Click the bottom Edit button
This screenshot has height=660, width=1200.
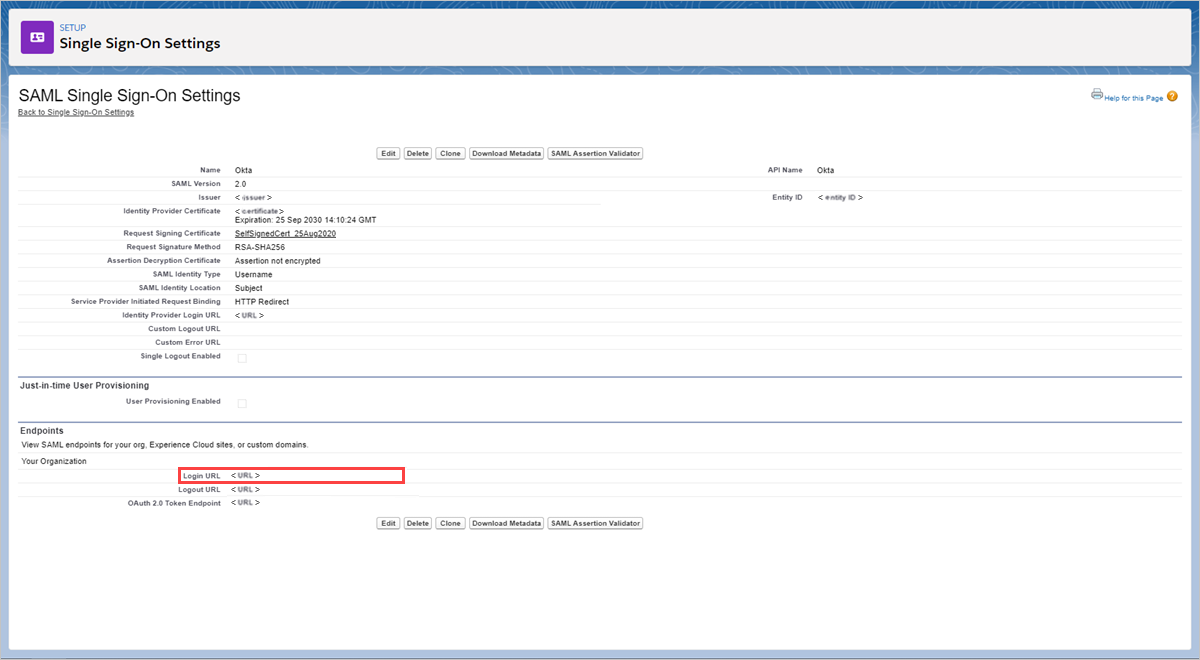tap(388, 522)
